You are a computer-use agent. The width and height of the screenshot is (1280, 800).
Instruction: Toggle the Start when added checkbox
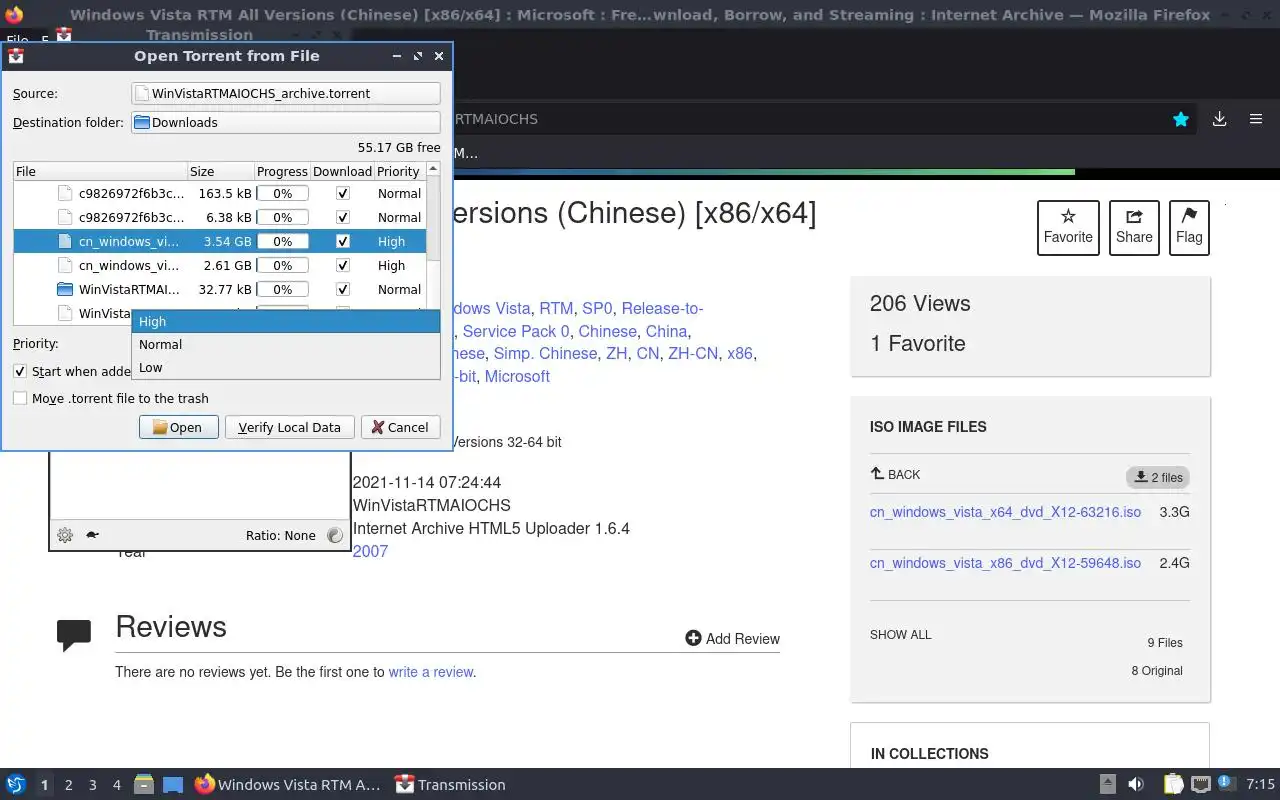[x=20, y=371]
